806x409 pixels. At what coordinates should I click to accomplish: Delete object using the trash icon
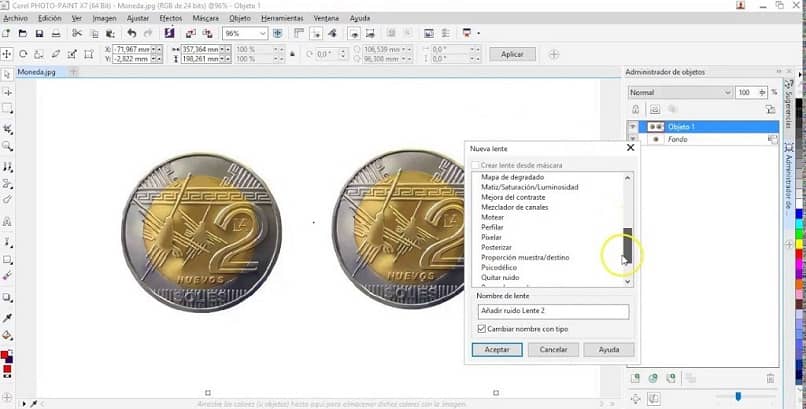pos(770,379)
